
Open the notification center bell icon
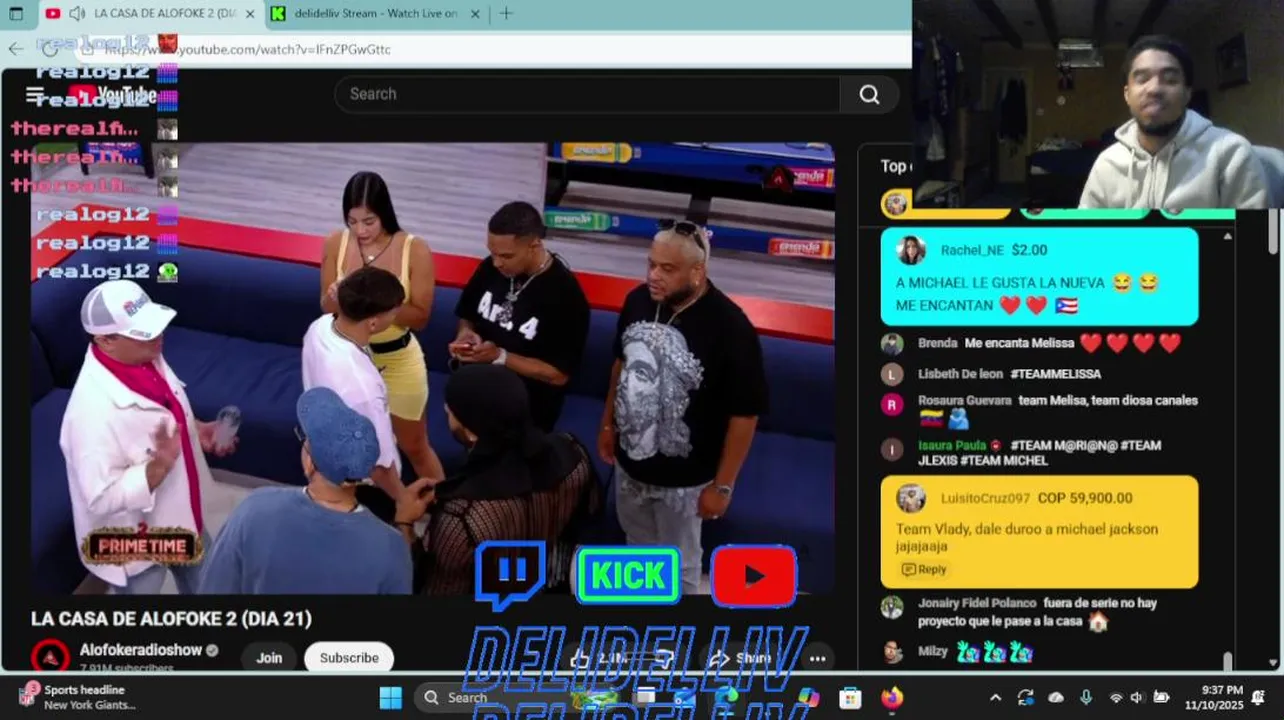tap(1258, 697)
